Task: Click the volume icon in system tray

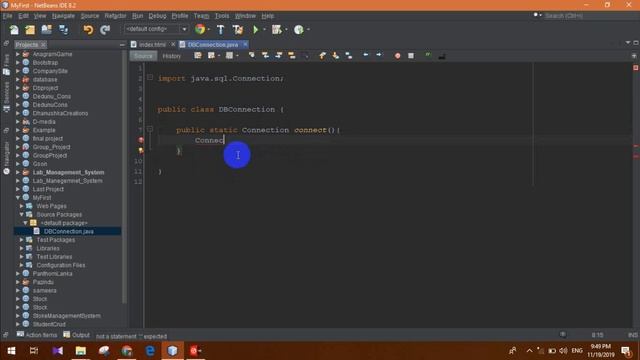Action: (564, 351)
